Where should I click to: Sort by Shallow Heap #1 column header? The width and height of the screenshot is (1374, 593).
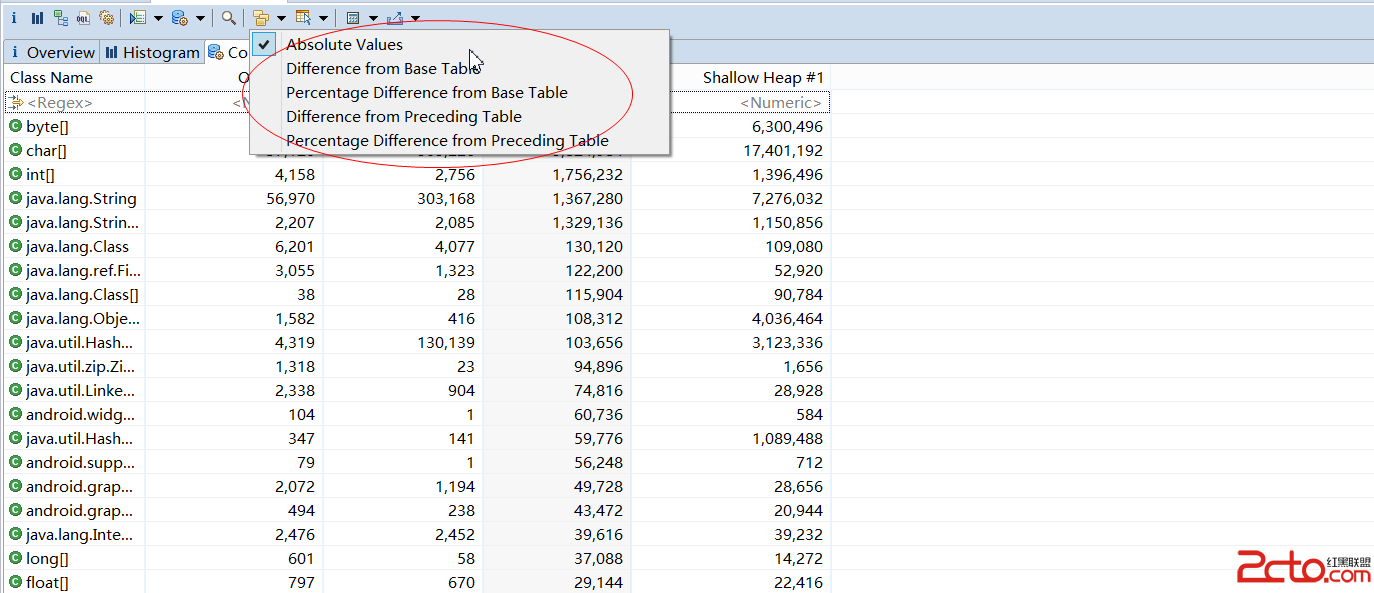click(762, 77)
